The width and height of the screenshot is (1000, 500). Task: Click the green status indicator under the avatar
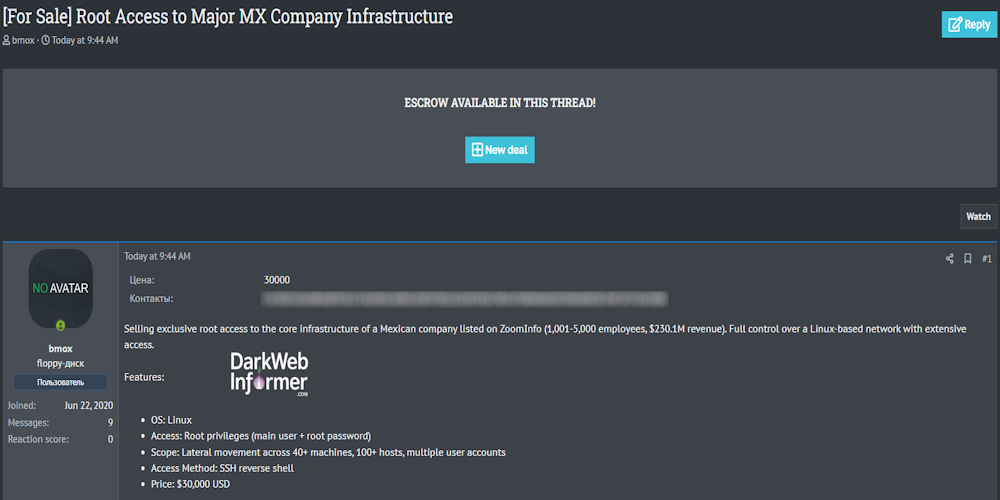click(61, 325)
